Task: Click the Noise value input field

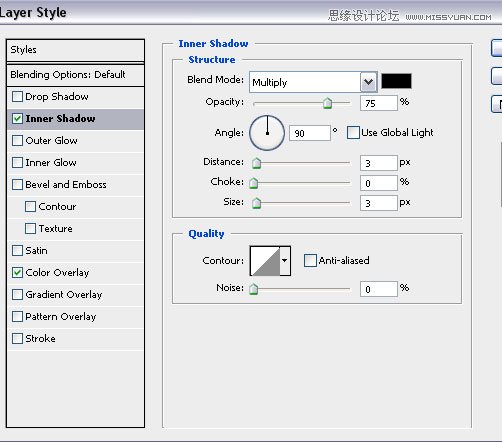Action: pyautogui.click(x=379, y=289)
